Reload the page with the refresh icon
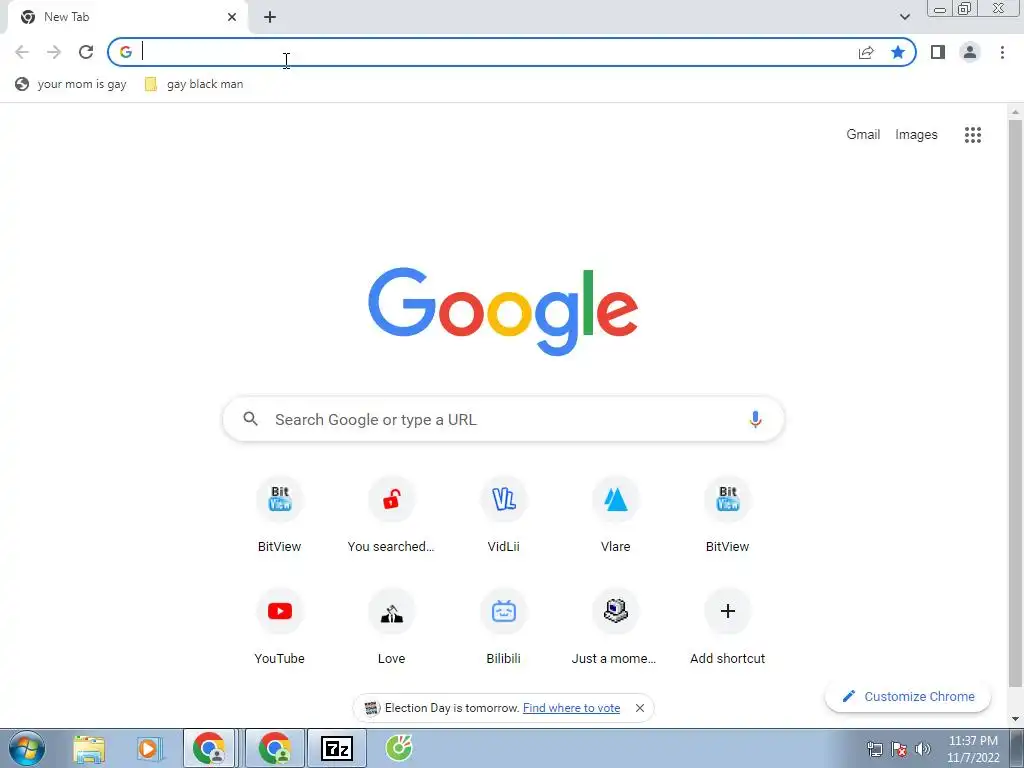The height and width of the screenshot is (768, 1024). [86, 52]
